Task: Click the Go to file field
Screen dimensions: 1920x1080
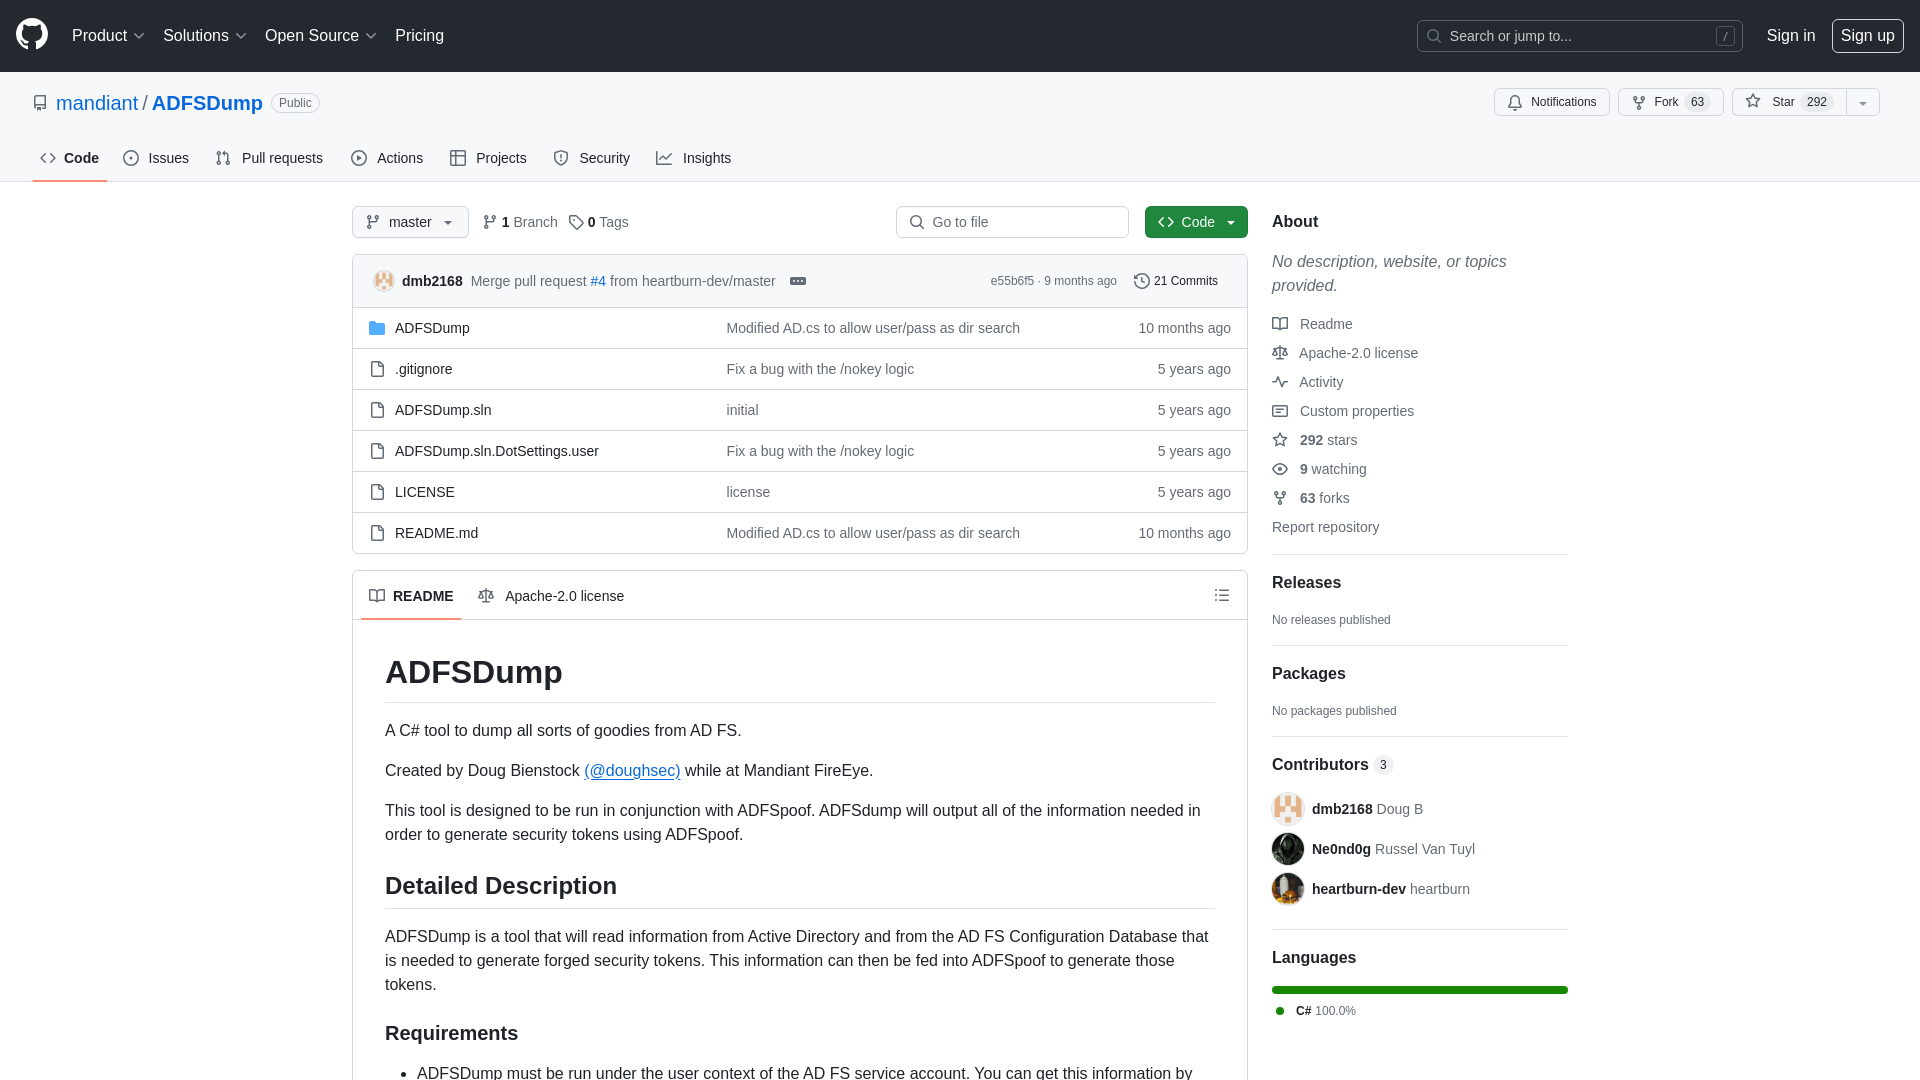Action: [x=1012, y=222]
